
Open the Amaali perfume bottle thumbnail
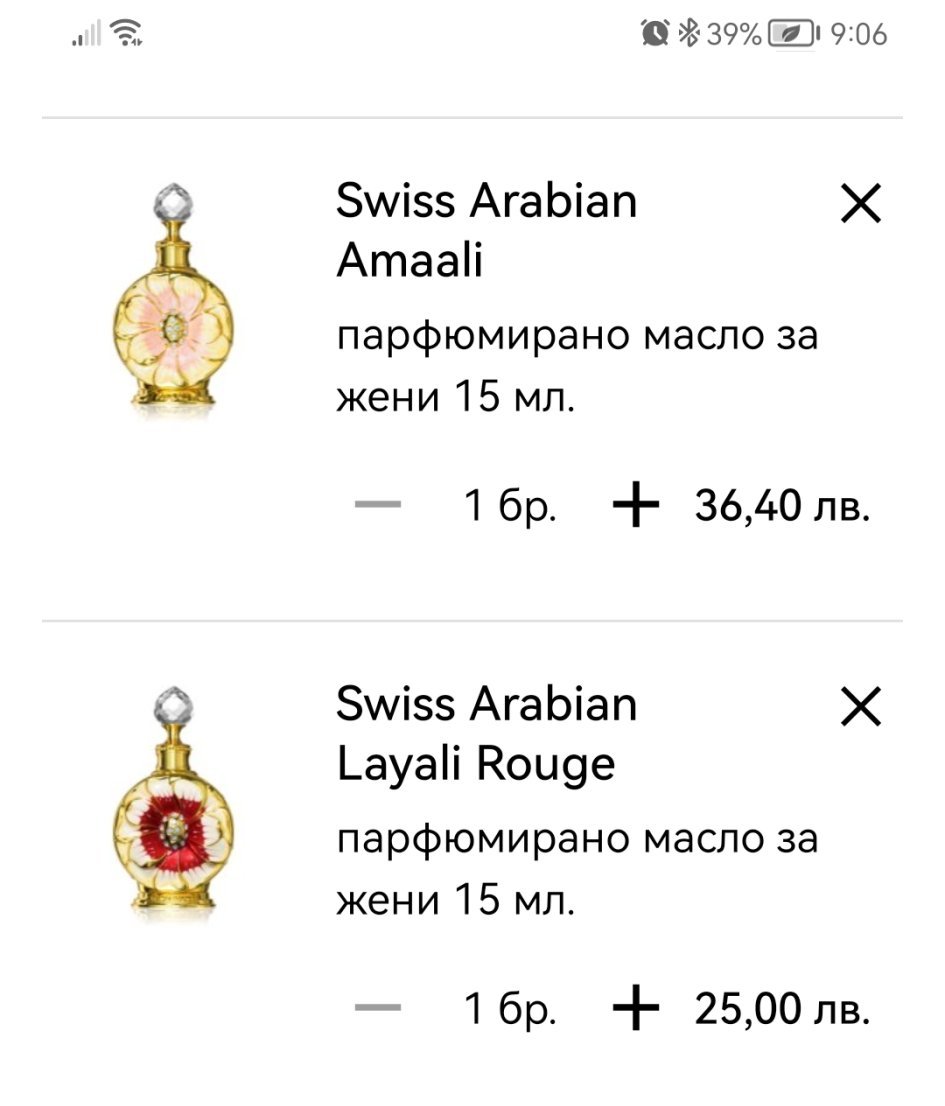[x=172, y=299]
